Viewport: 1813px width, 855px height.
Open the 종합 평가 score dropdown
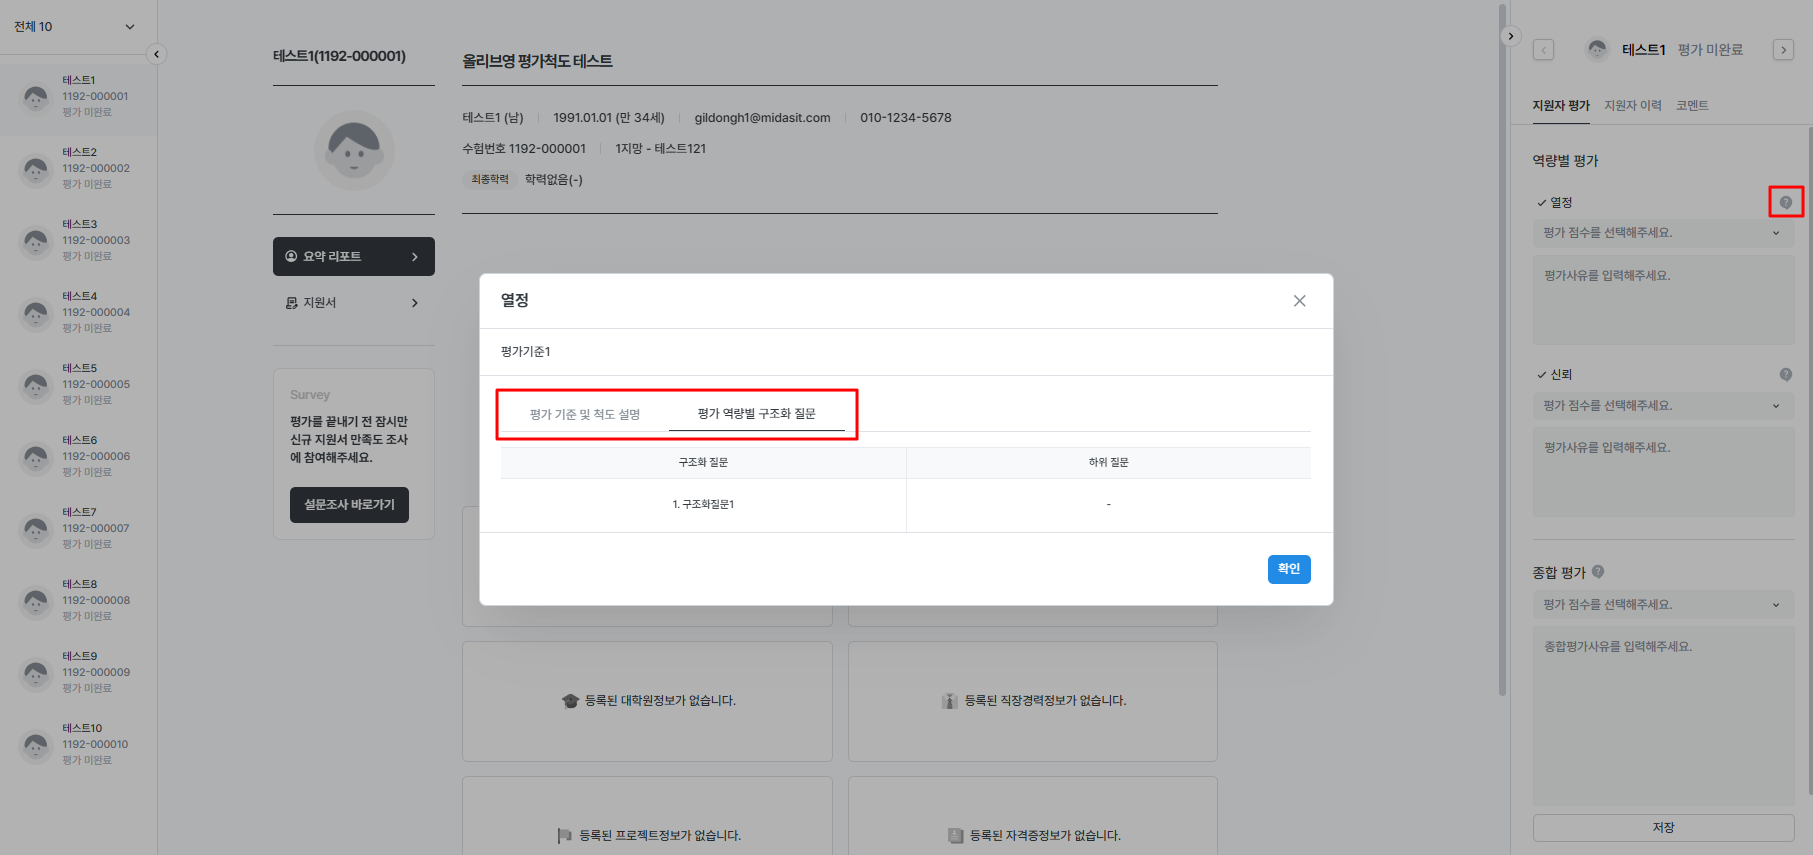point(1663,605)
